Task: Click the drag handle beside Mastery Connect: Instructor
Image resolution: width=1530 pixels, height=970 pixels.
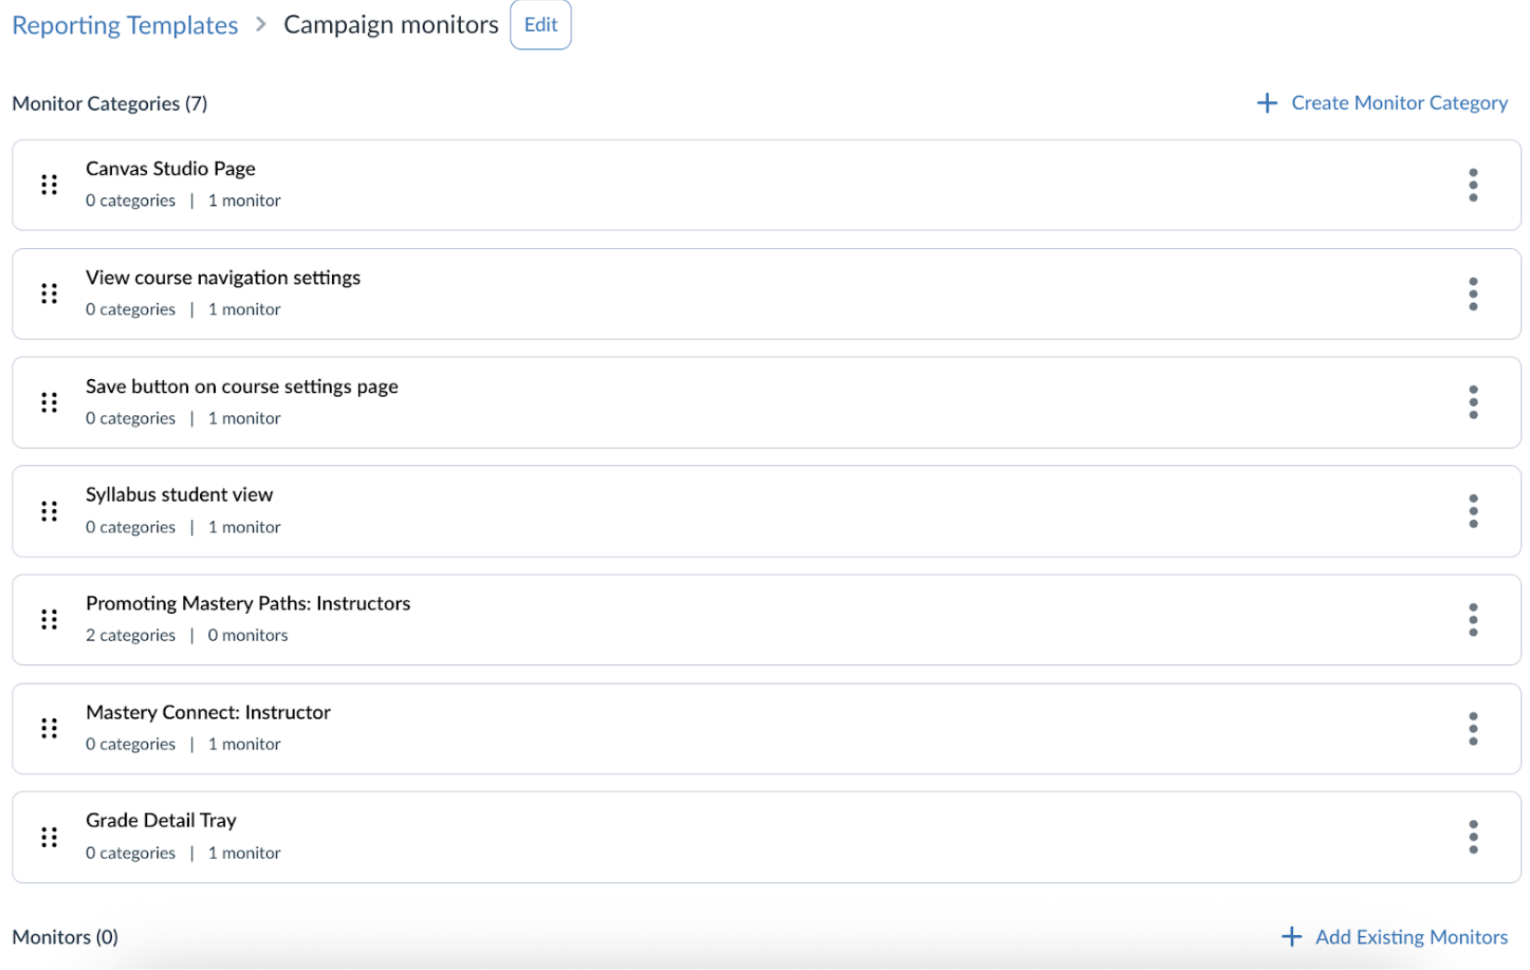Action: pyautogui.click(x=49, y=728)
